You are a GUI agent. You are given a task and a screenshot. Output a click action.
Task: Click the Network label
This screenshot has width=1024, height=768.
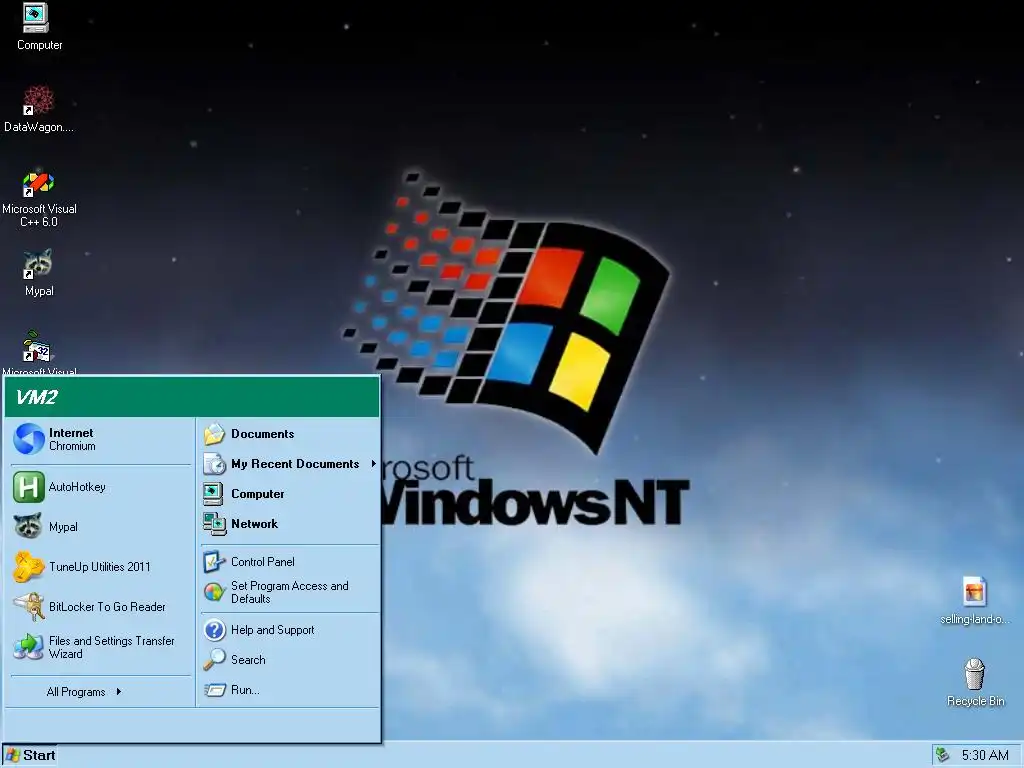pyautogui.click(x=254, y=524)
